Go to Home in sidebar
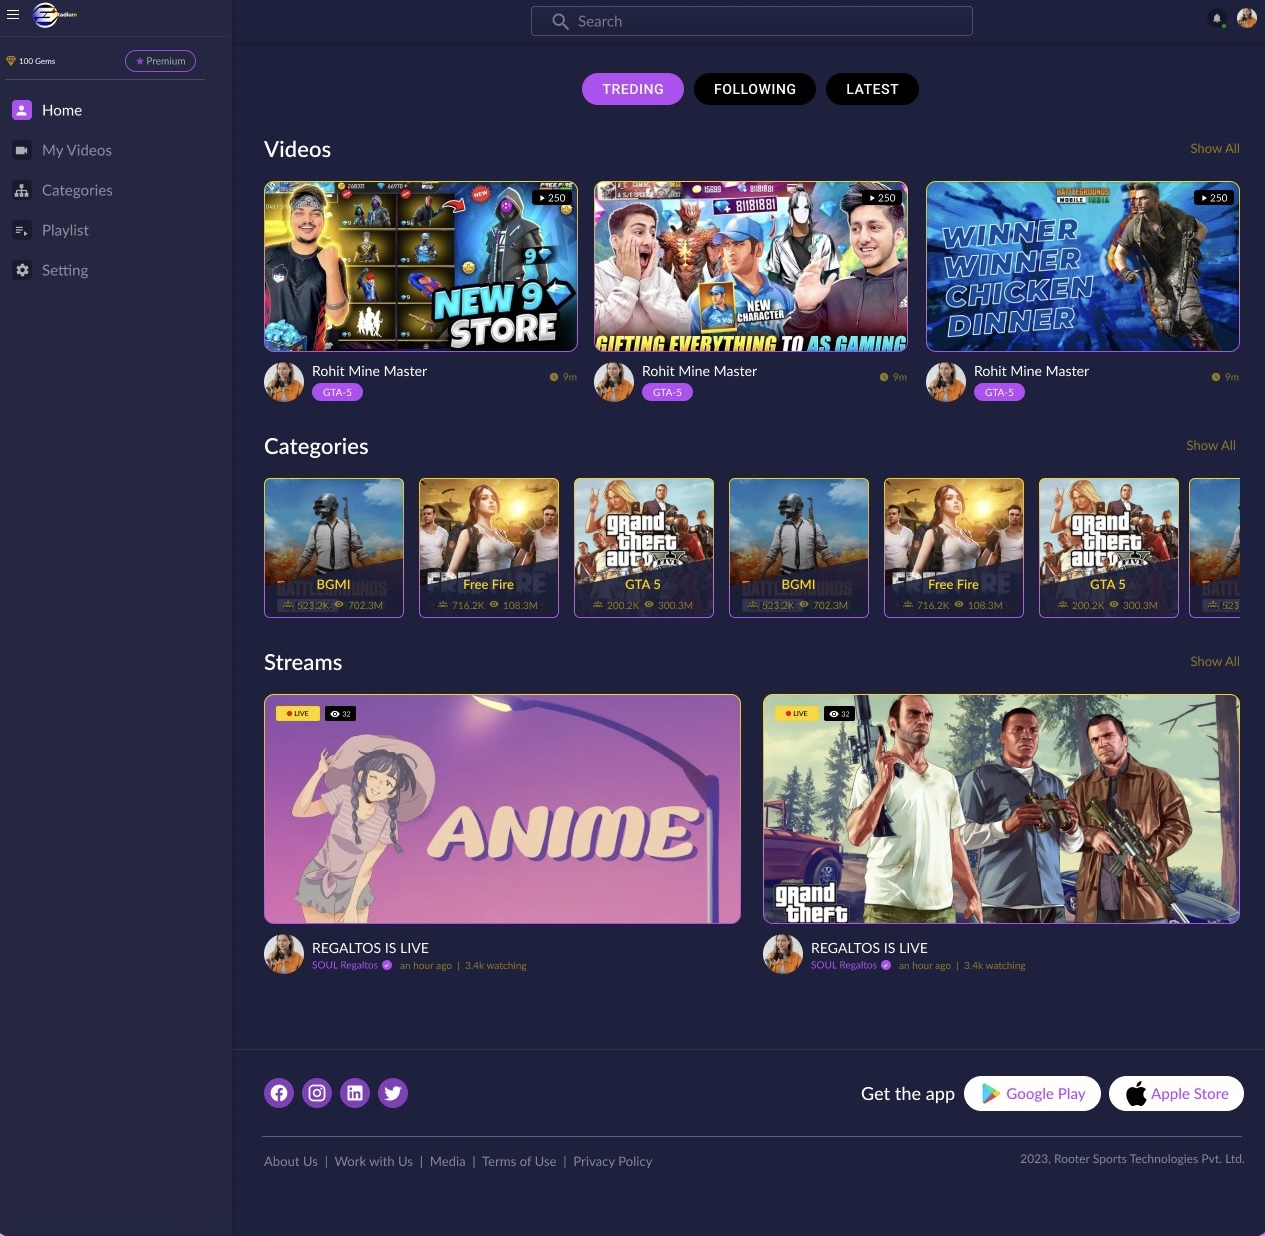 click(x=62, y=110)
